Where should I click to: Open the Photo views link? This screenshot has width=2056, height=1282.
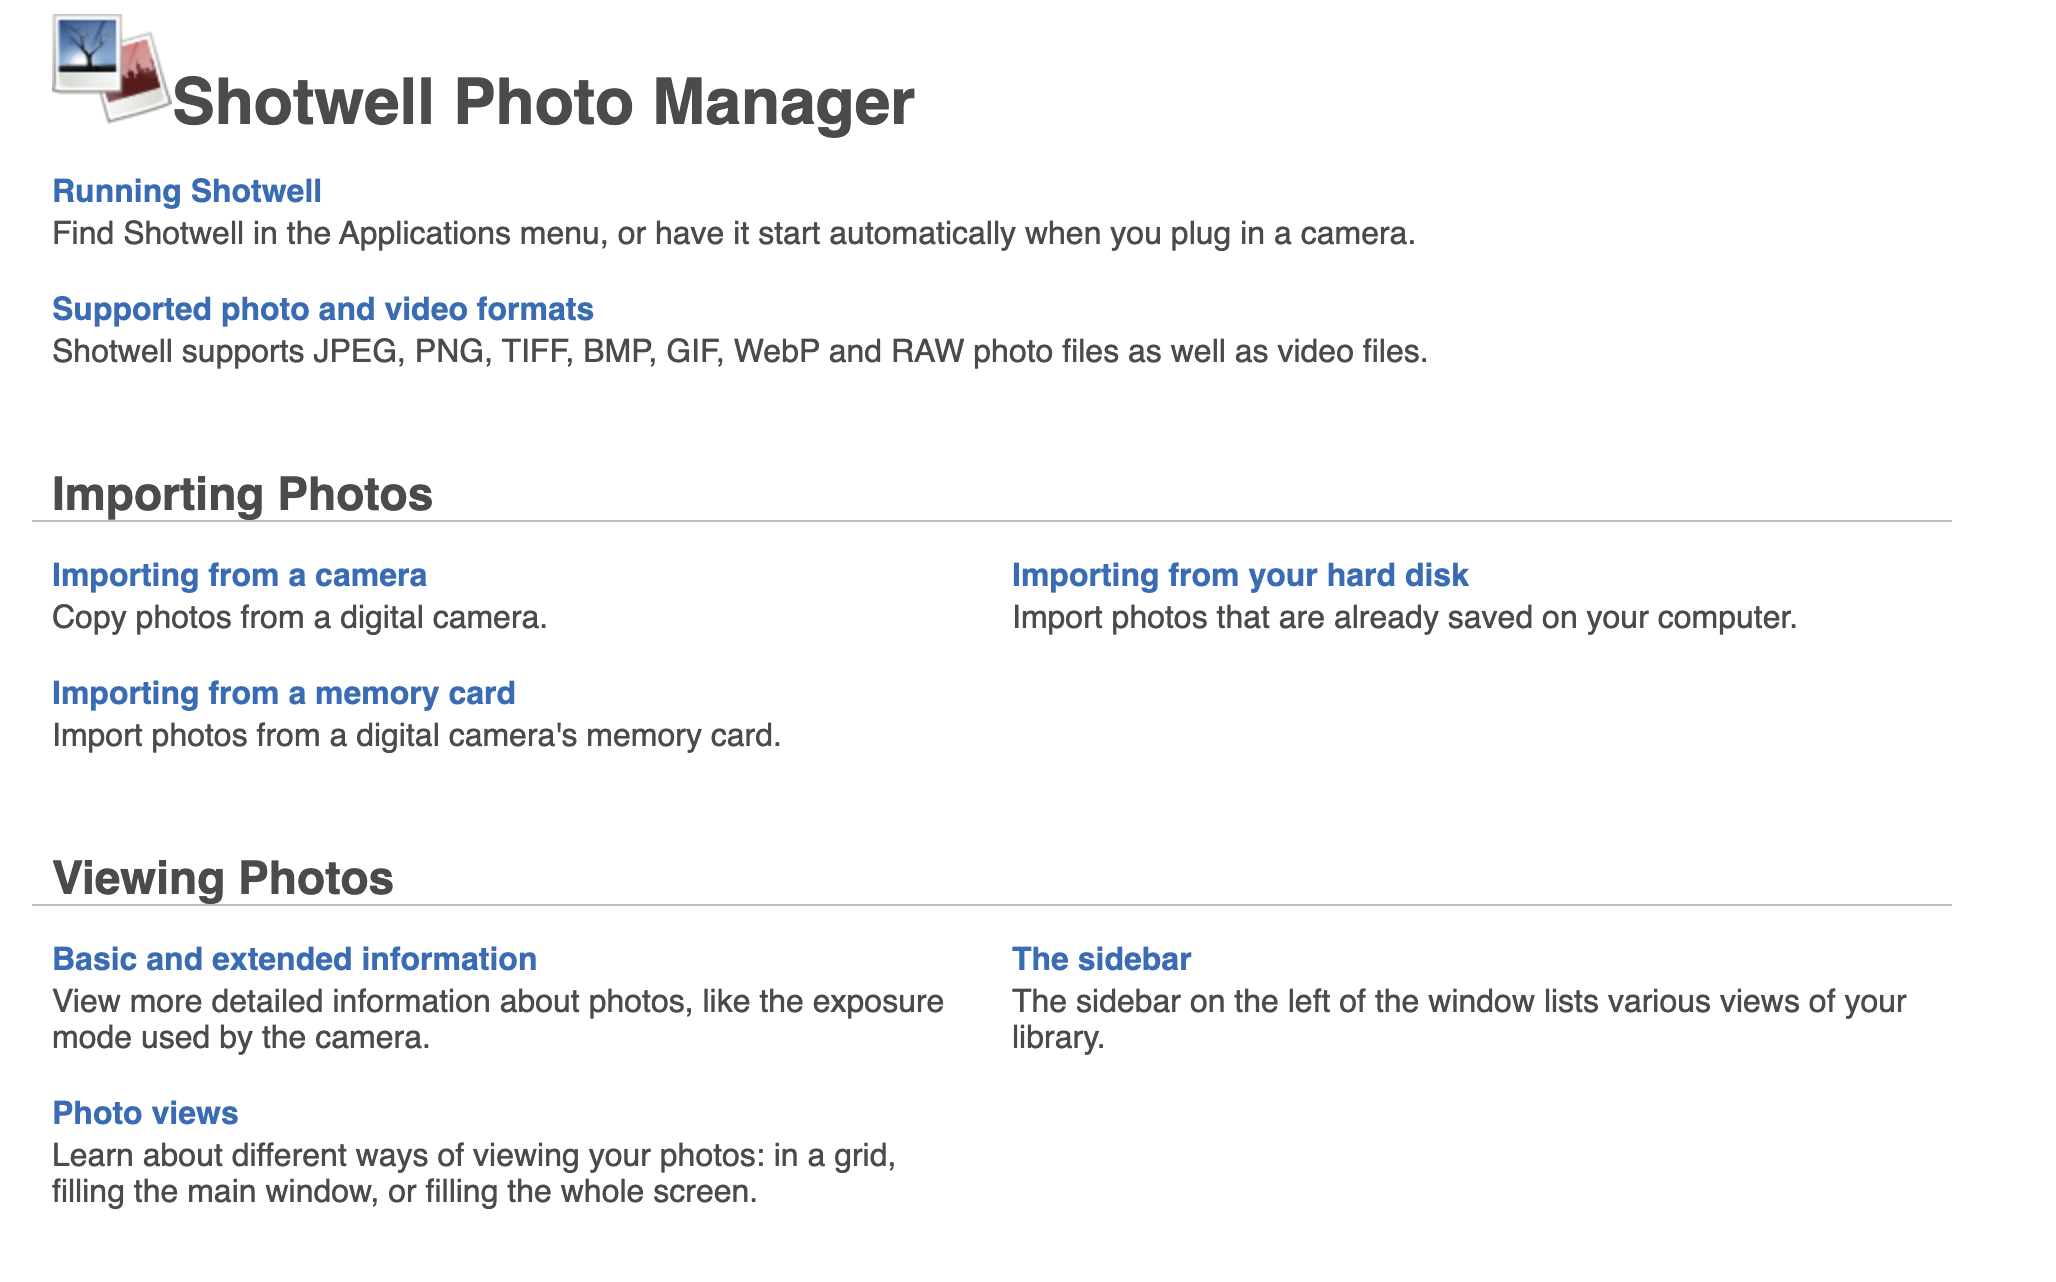(x=145, y=1113)
